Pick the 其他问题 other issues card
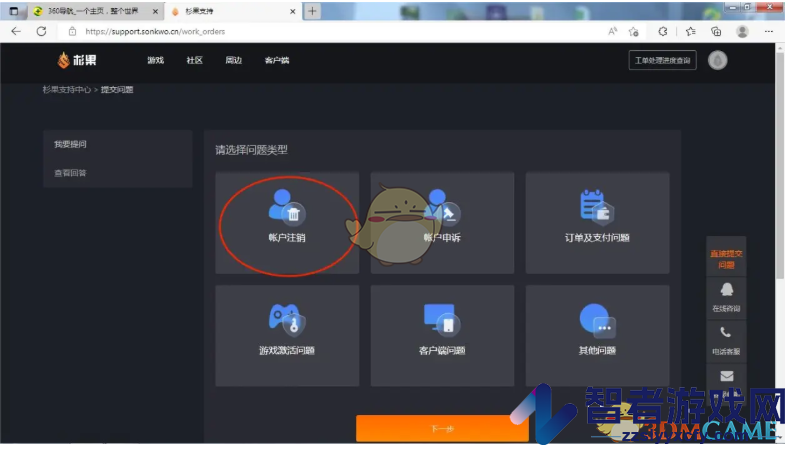The height and width of the screenshot is (449, 788). [x=598, y=336]
